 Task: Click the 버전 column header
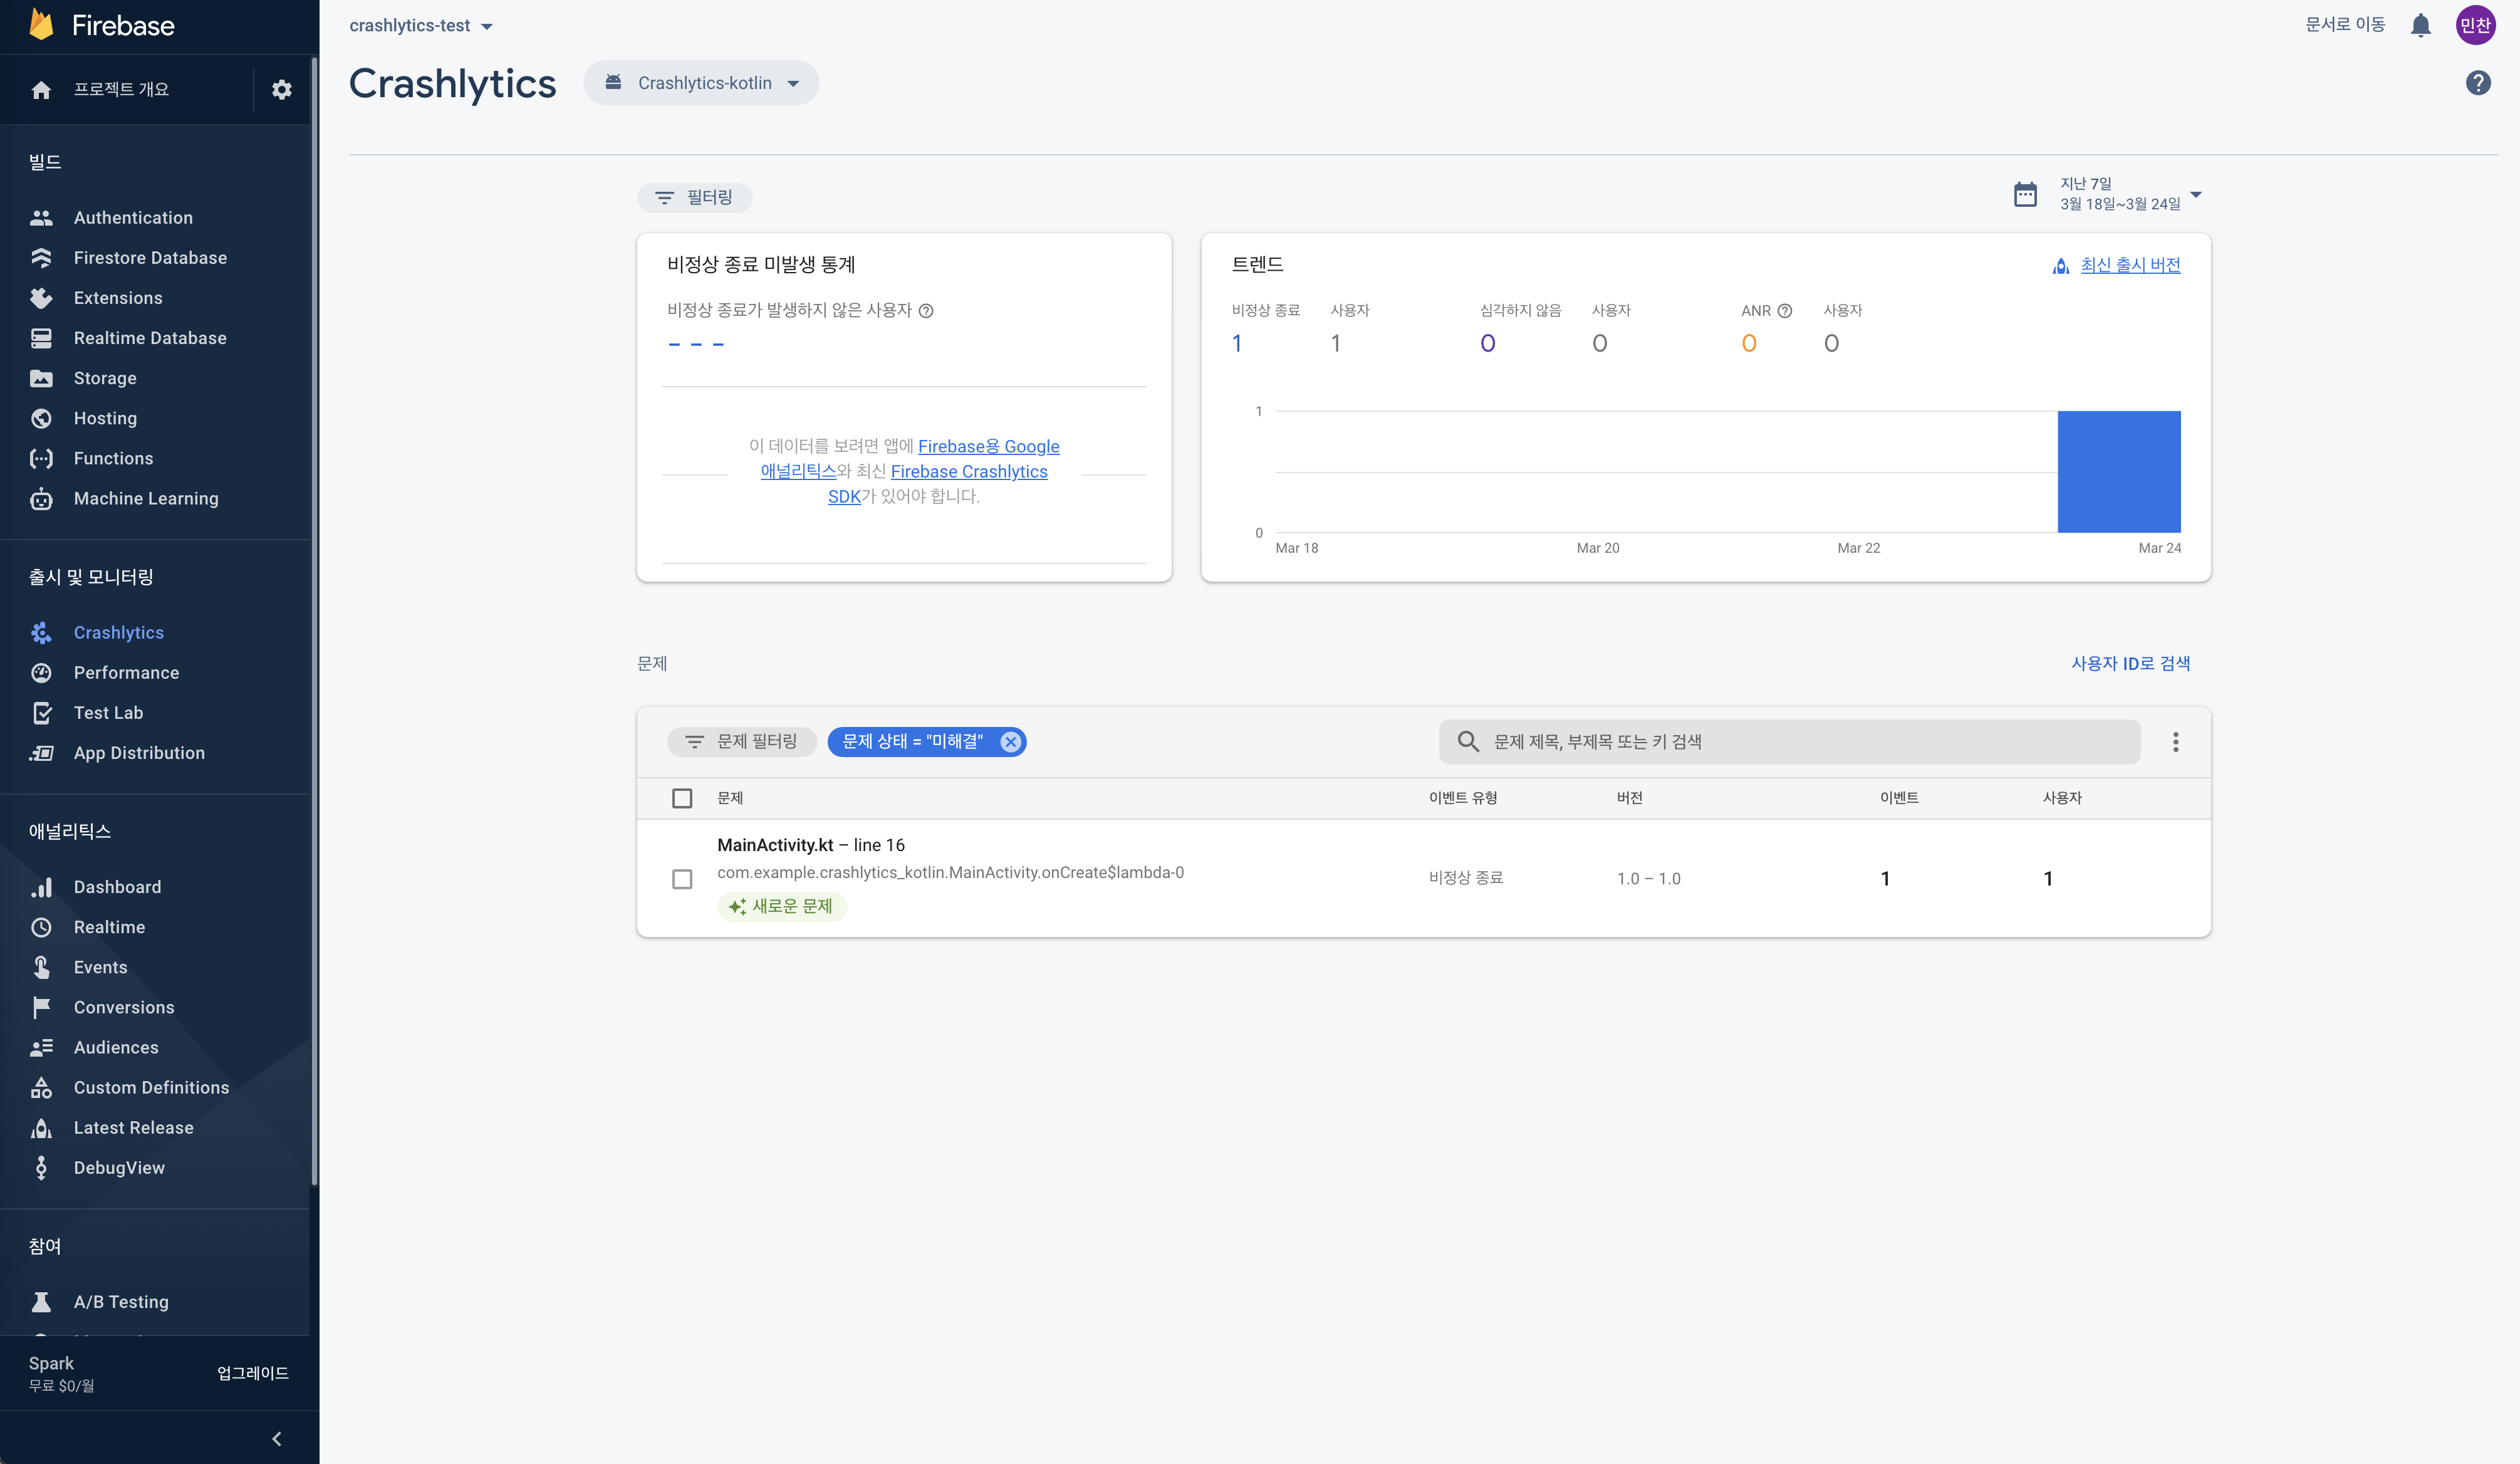(x=1629, y=798)
